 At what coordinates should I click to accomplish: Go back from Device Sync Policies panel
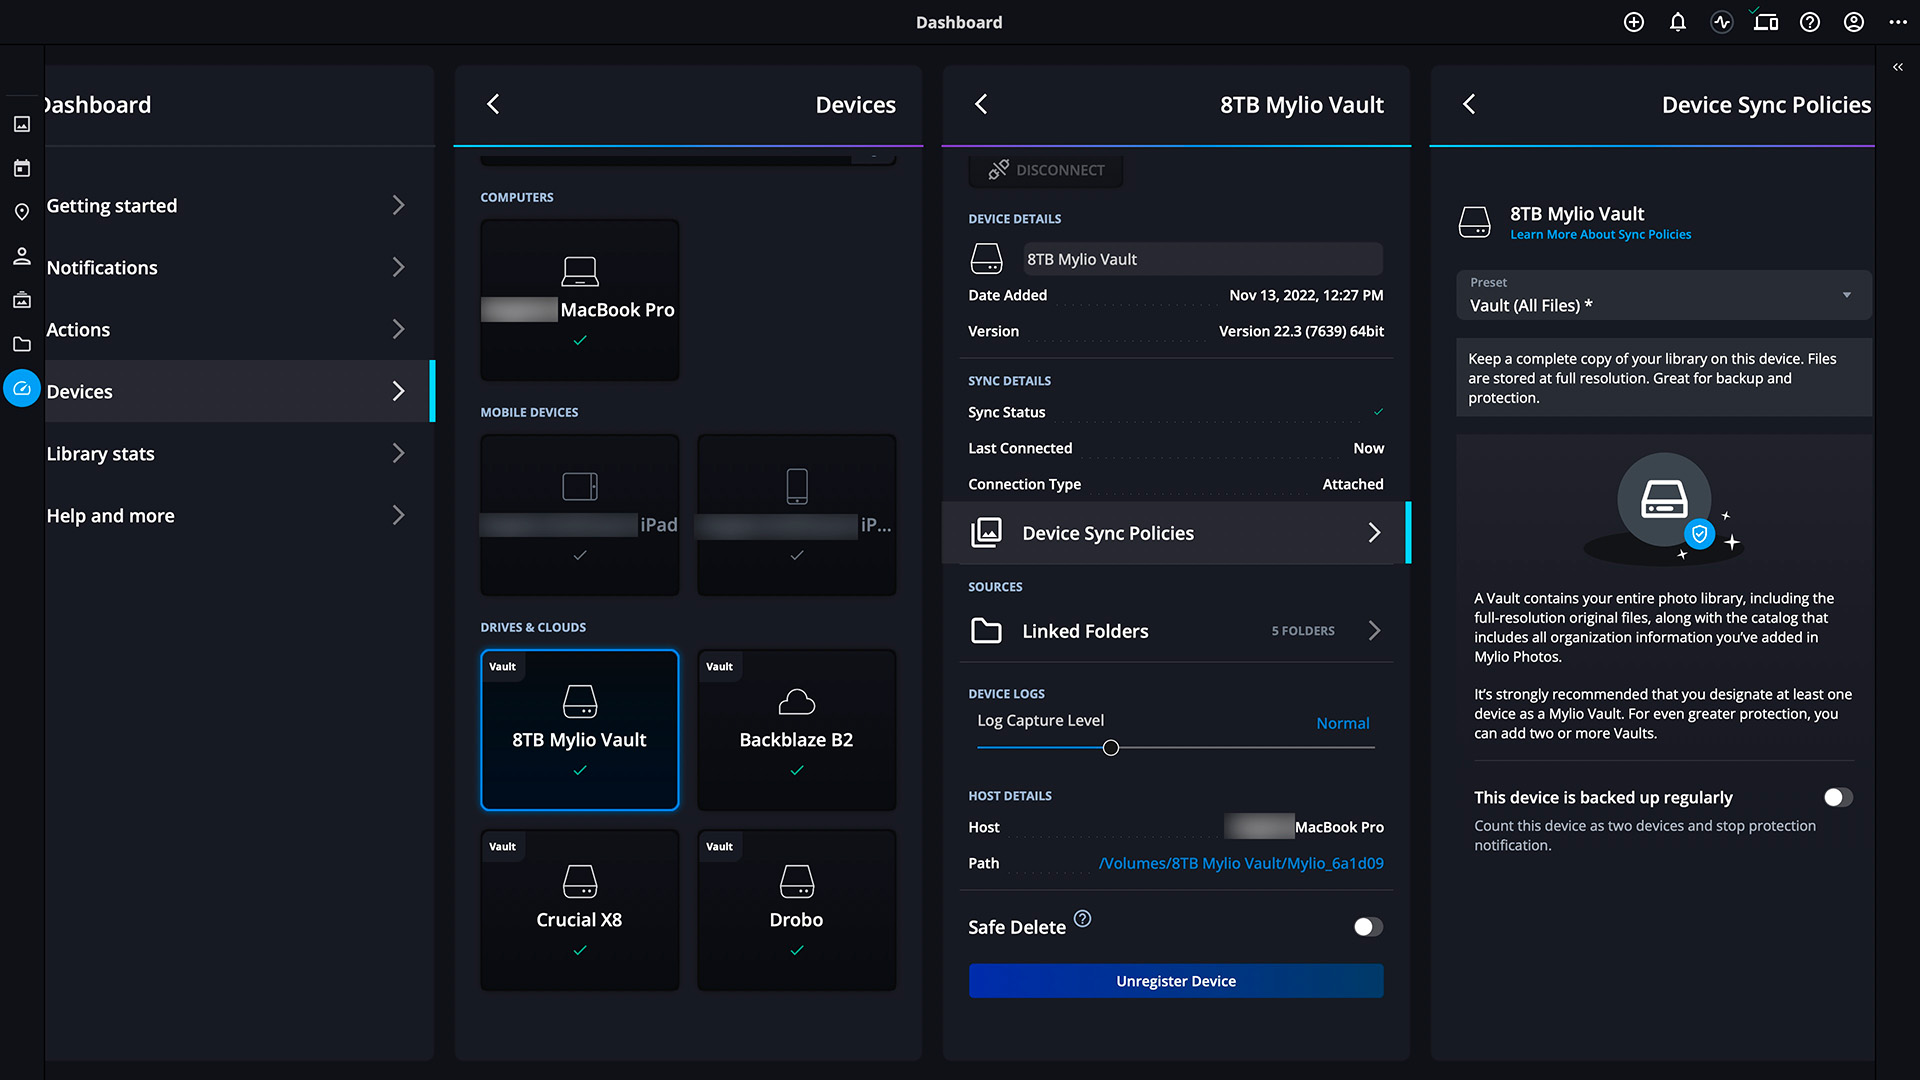[x=1469, y=104]
